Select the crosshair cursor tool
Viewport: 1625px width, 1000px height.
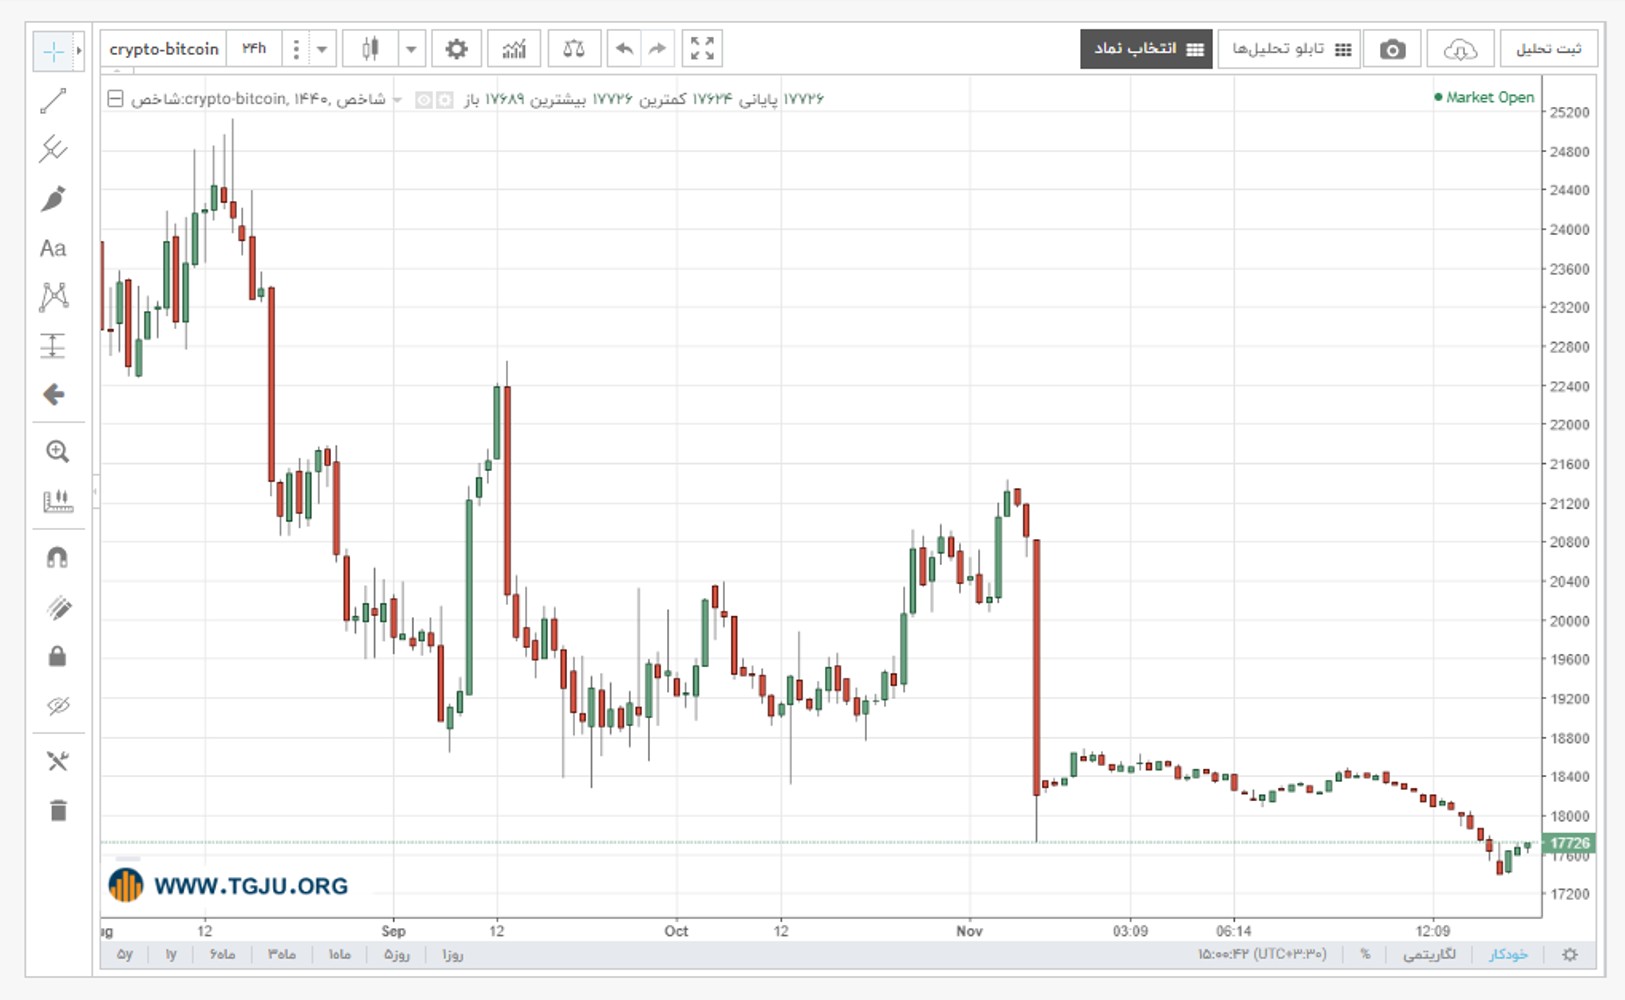(x=53, y=50)
